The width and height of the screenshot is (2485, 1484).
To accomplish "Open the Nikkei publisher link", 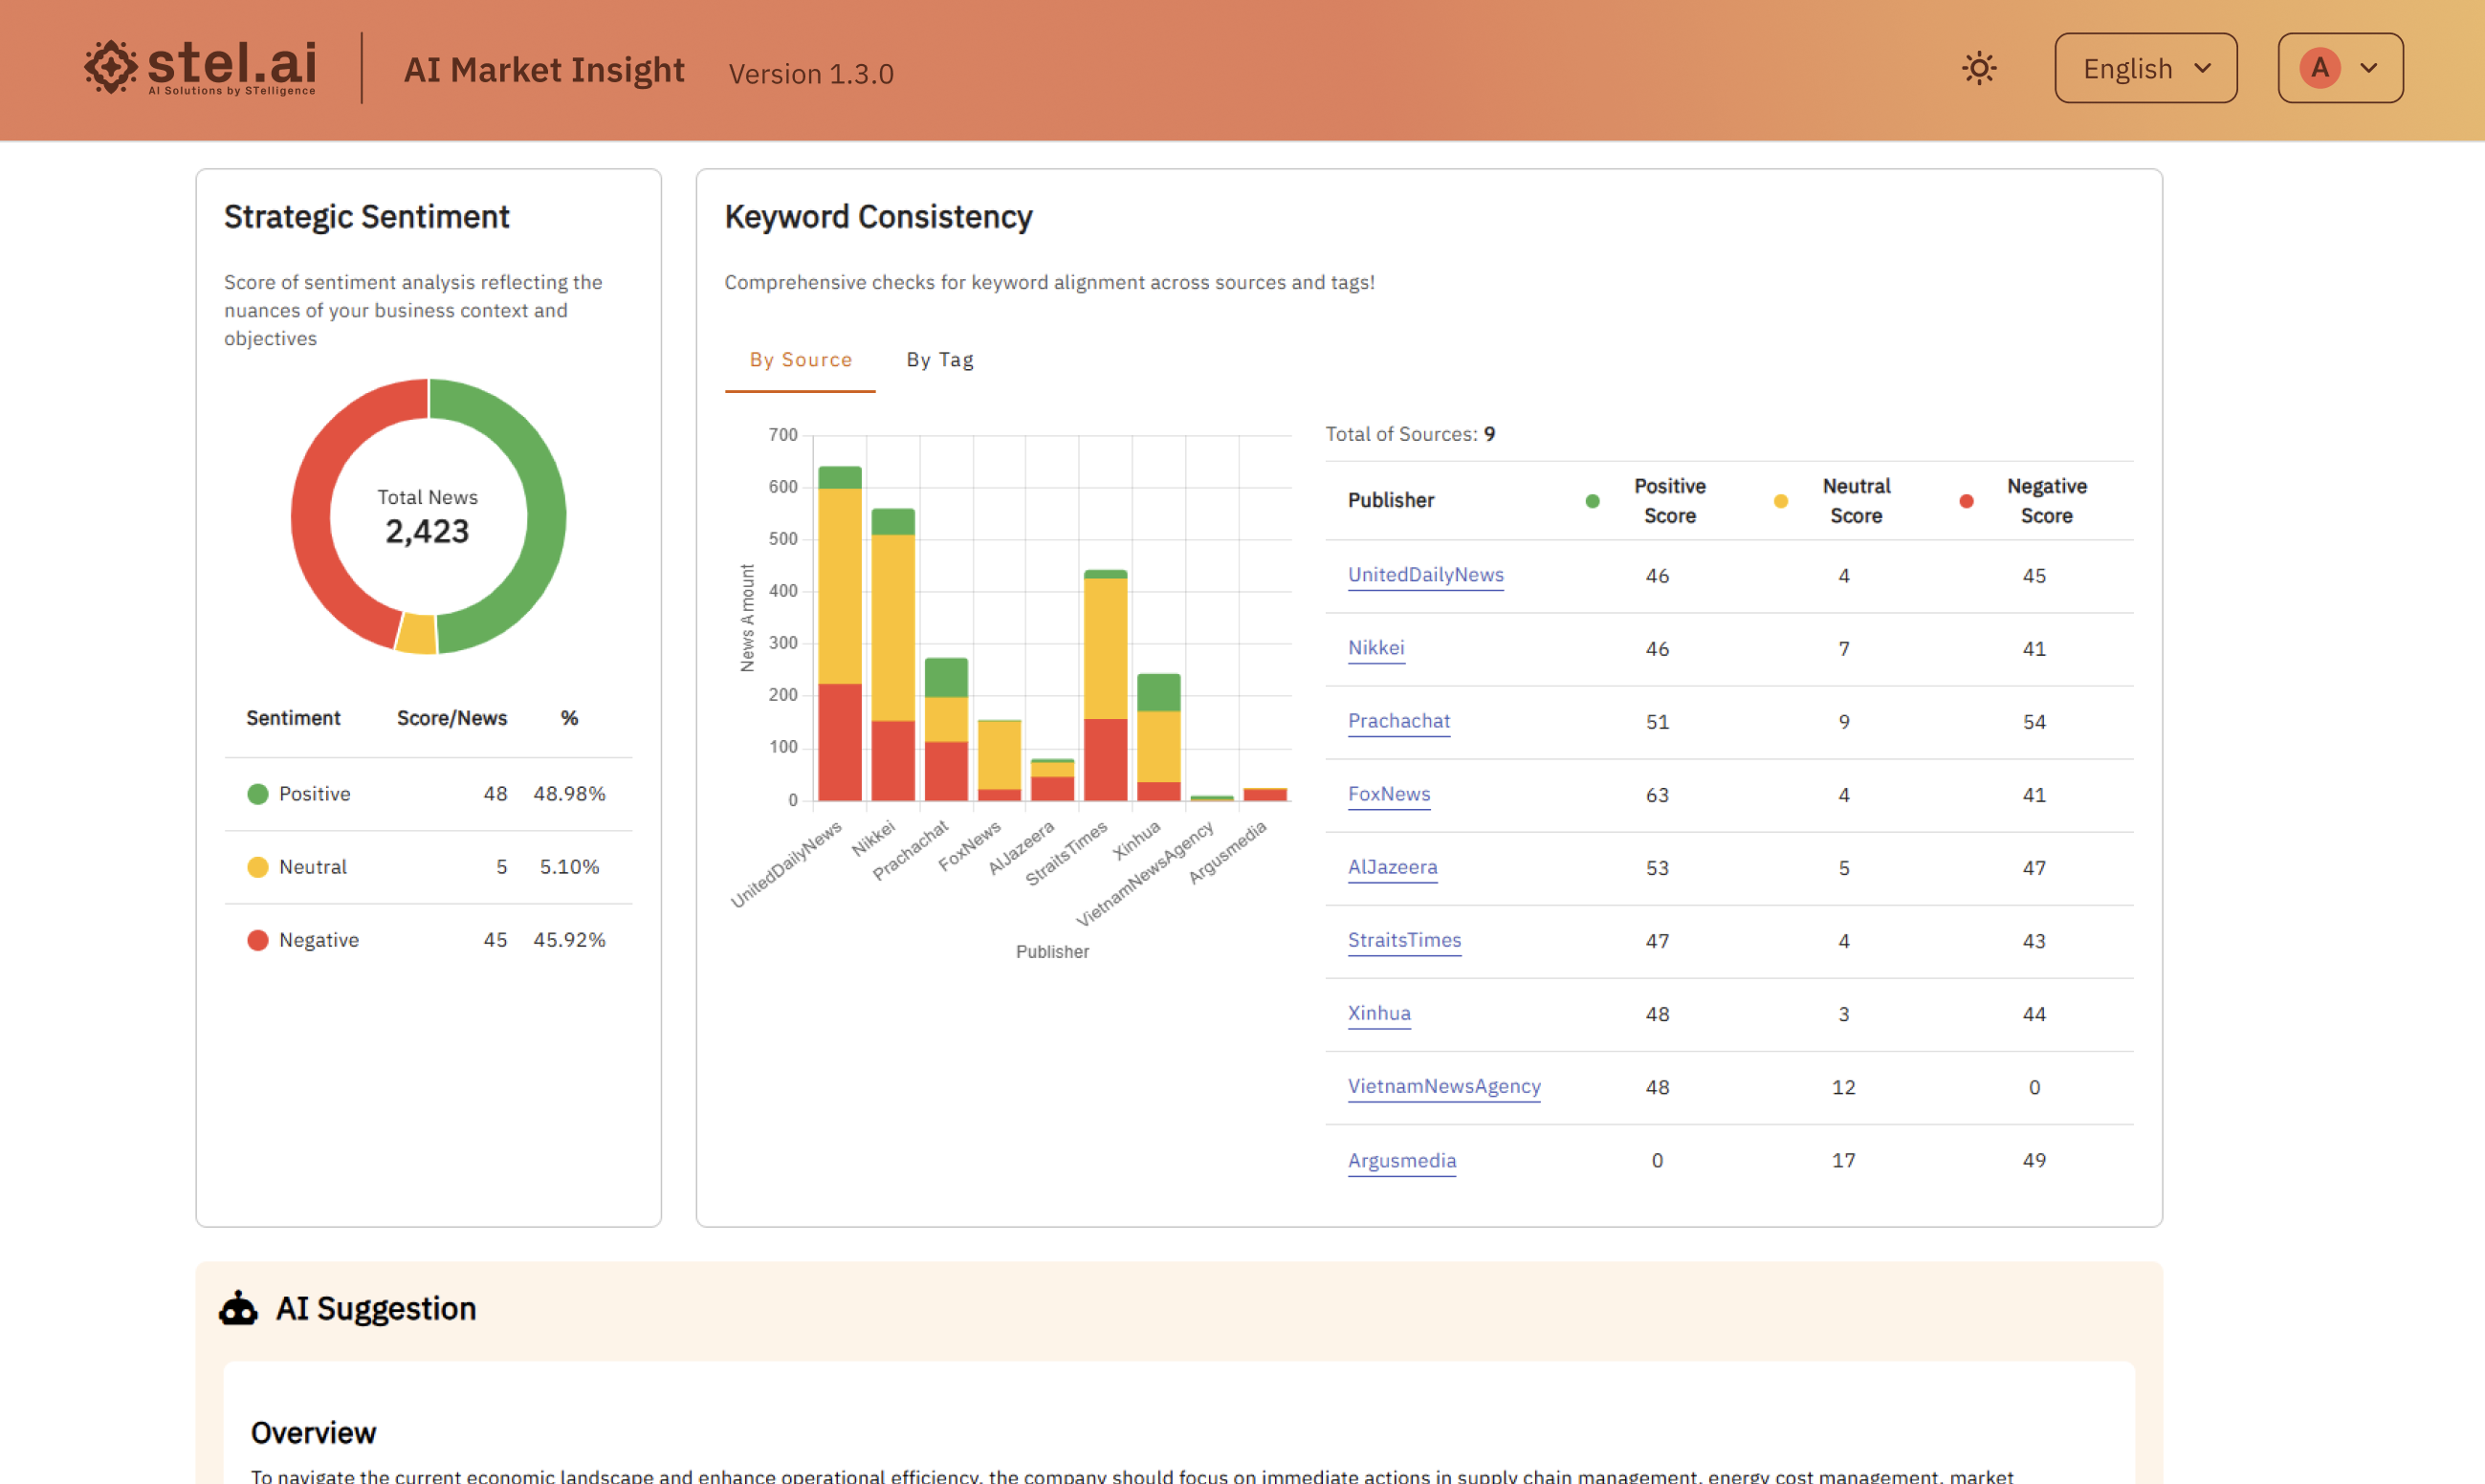I will click(1375, 648).
